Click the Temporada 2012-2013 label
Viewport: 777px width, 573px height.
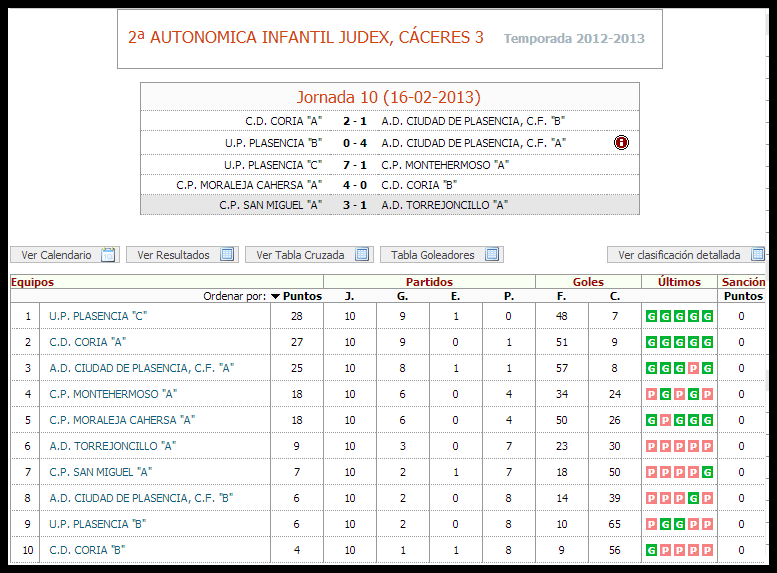(x=574, y=39)
